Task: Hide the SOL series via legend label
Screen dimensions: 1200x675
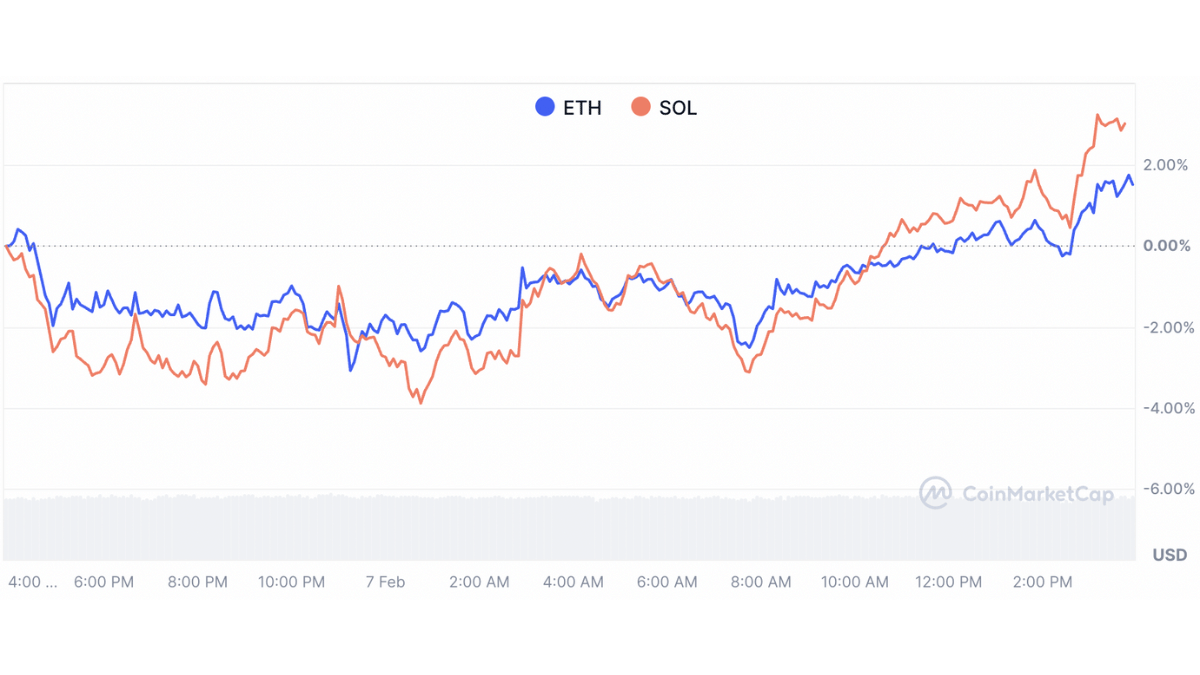Action: [678, 108]
